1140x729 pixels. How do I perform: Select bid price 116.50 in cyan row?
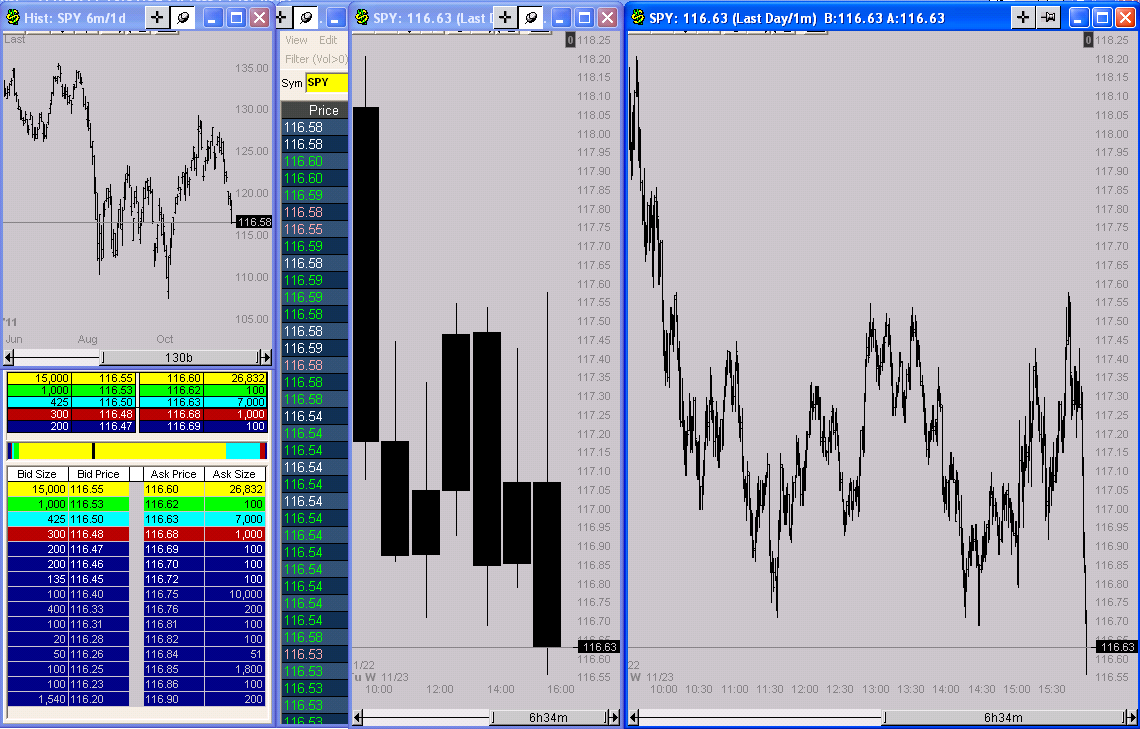(x=99, y=519)
